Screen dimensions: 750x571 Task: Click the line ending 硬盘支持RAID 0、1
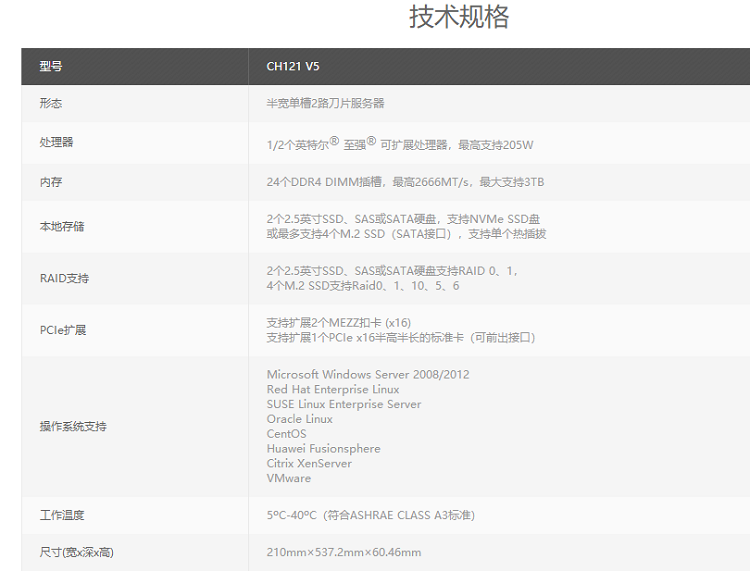(392, 271)
